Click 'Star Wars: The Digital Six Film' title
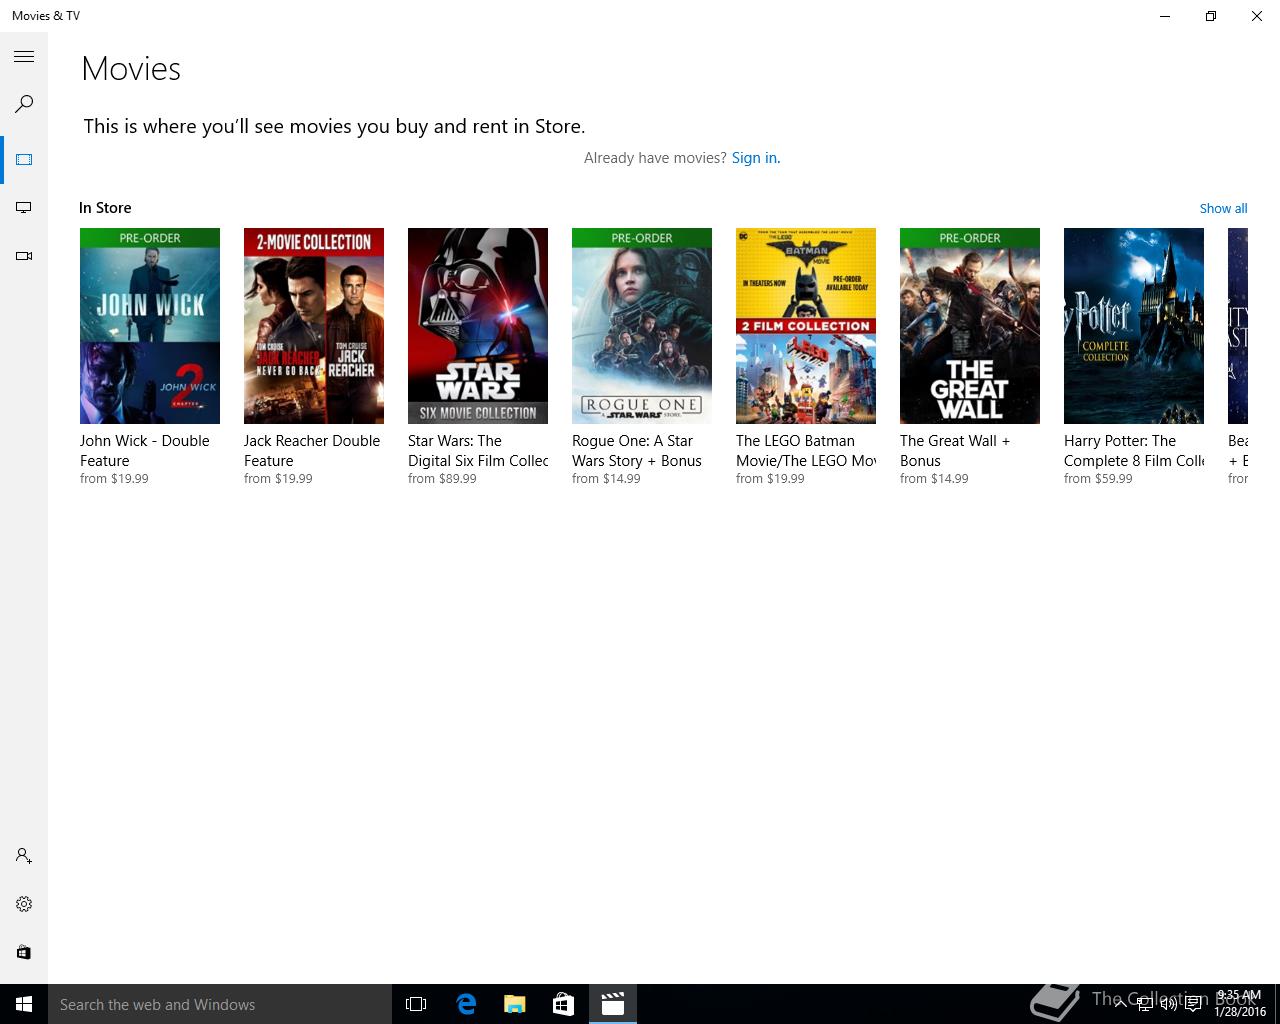 [x=478, y=451]
